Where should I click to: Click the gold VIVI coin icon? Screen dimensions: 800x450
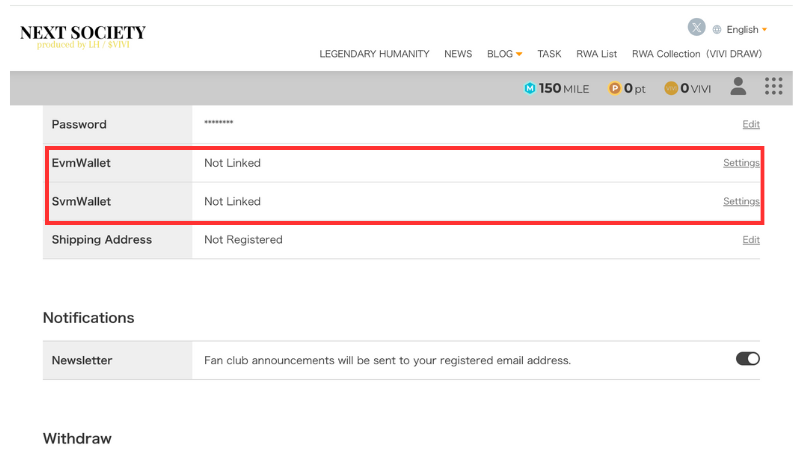(671, 88)
